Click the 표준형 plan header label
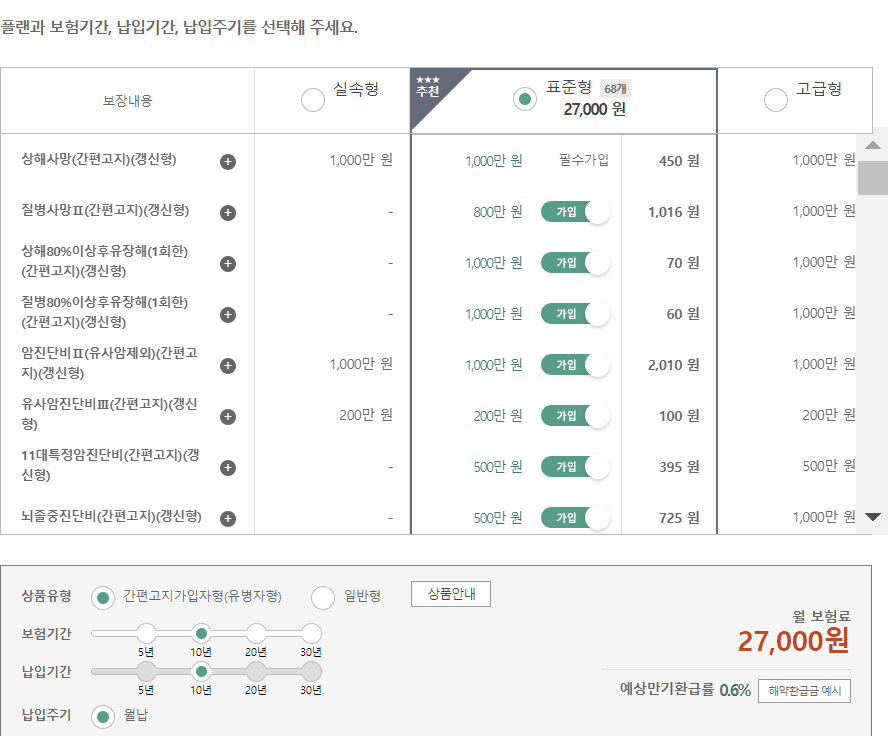 569,87
